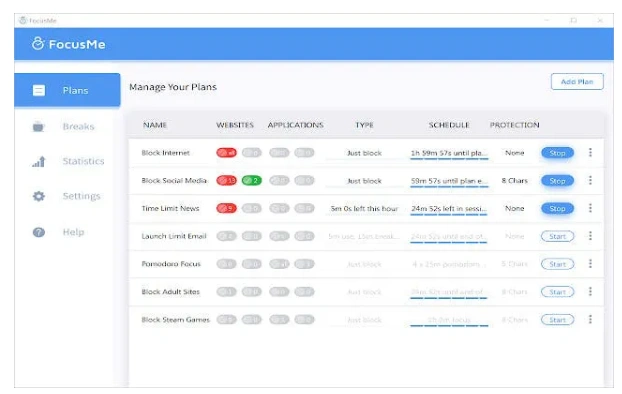Select the Block Adult Sites plan name
Screen dimensions: 622x394
[x=171, y=292]
